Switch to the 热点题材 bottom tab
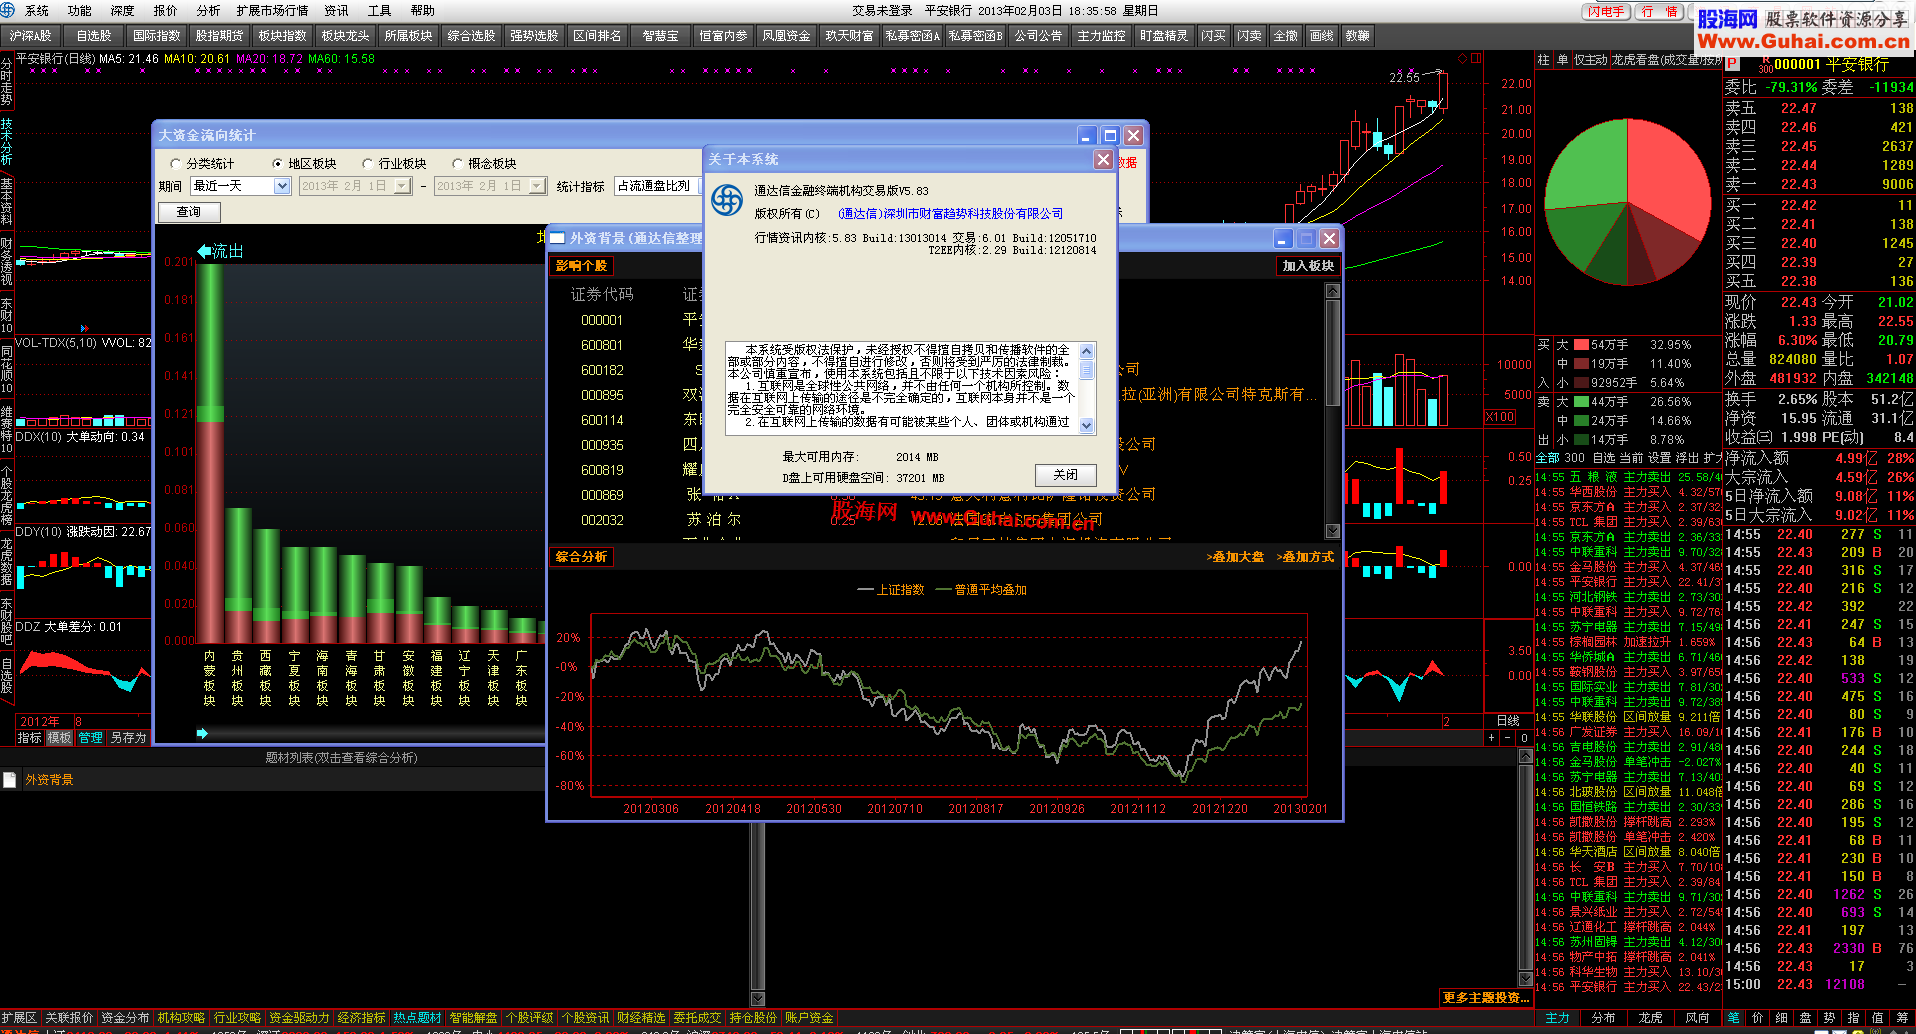This screenshot has height=1034, width=1916. tap(416, 1017)
